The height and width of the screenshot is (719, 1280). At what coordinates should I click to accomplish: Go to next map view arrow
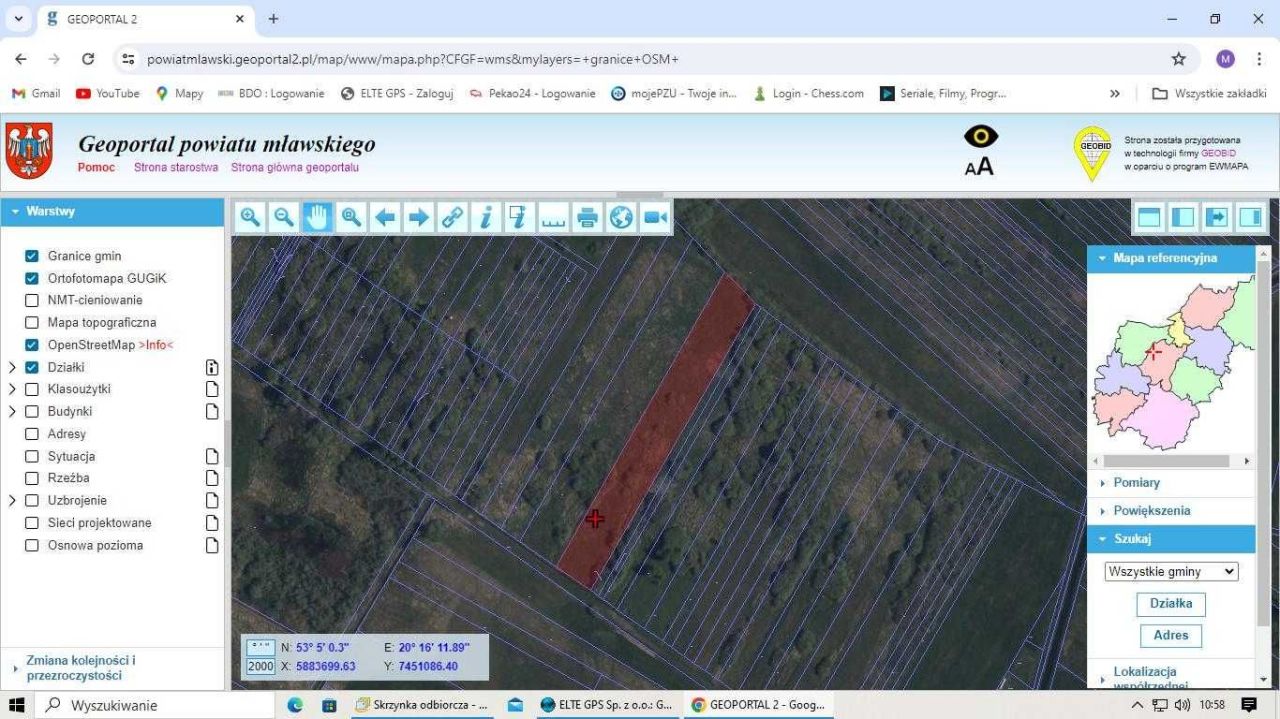coord(418,217)
